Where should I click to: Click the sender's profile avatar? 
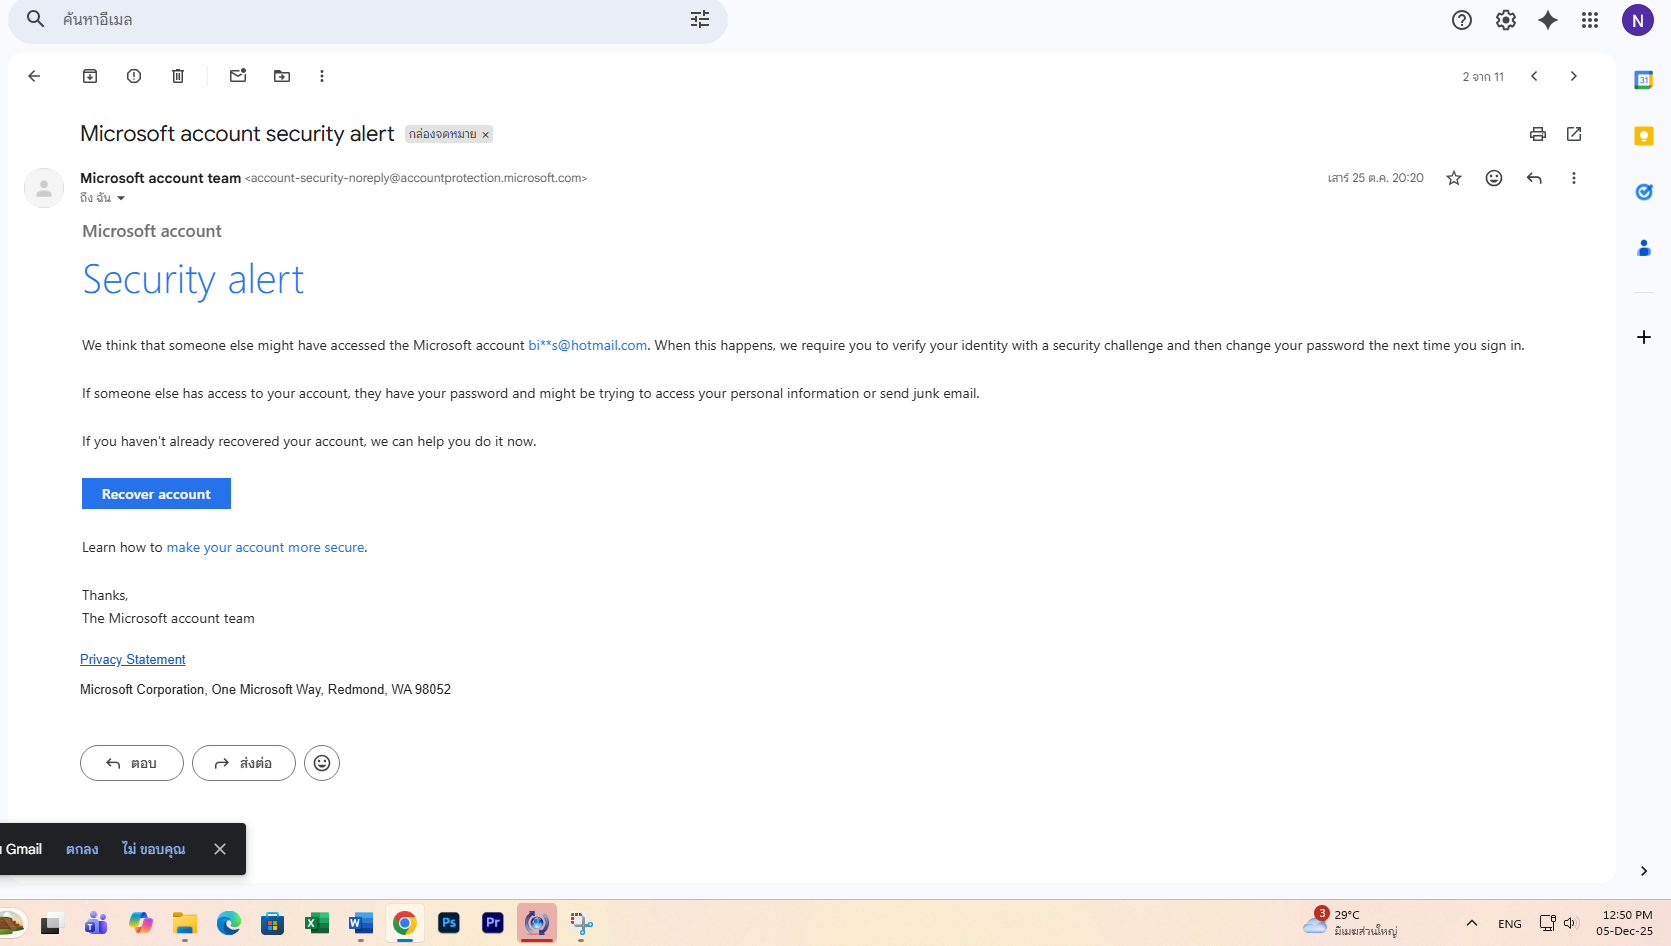44,188
